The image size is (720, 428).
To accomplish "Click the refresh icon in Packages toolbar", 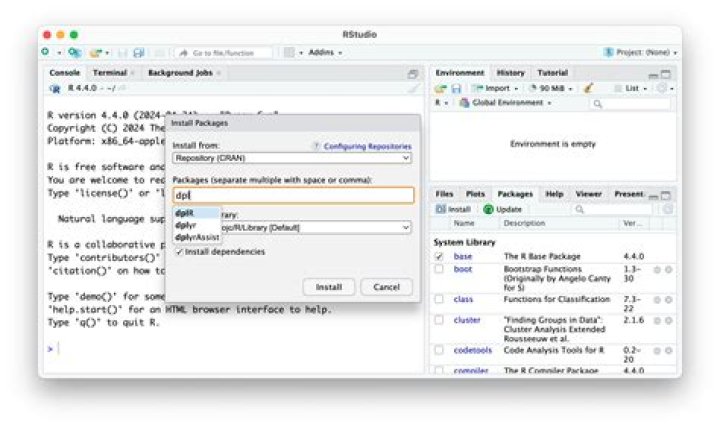I will [668, 209].
